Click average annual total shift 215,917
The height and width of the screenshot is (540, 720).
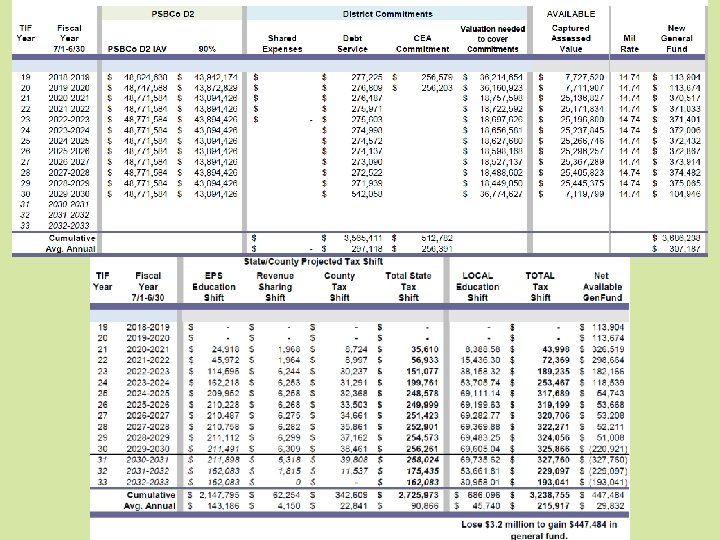pos(553,506)
